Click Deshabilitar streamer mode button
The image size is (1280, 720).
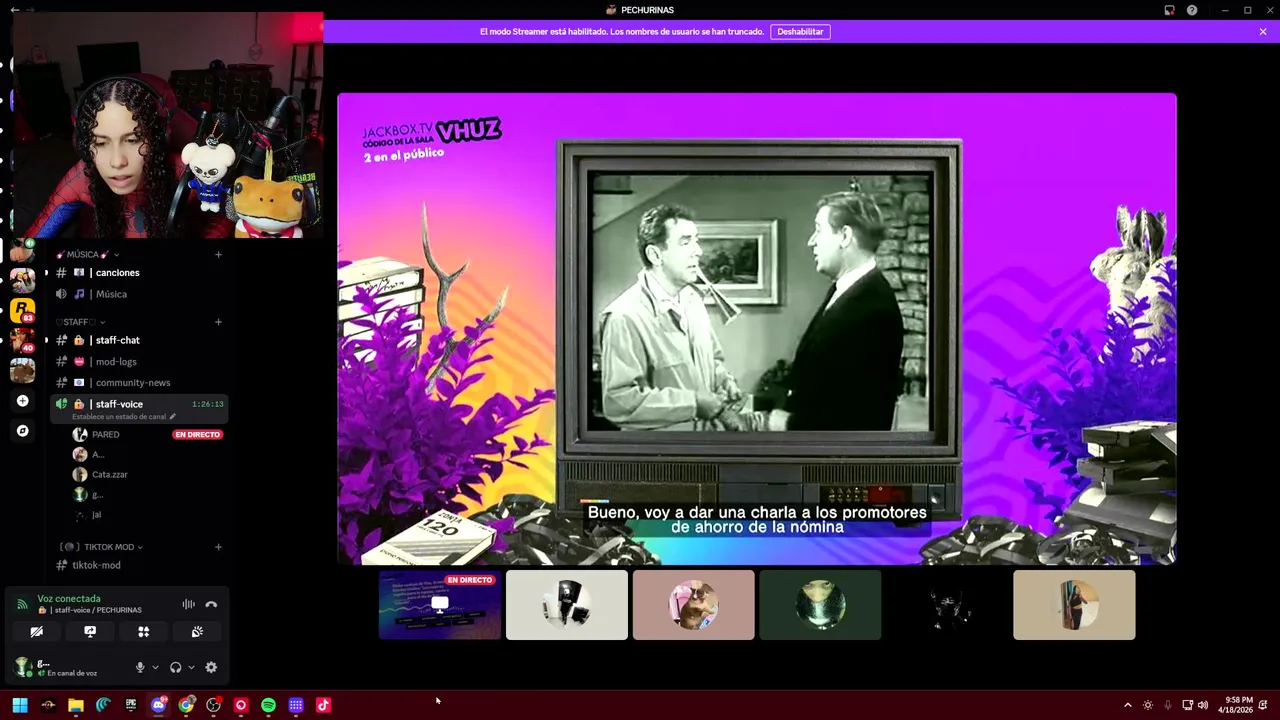(x=800, y=32)
